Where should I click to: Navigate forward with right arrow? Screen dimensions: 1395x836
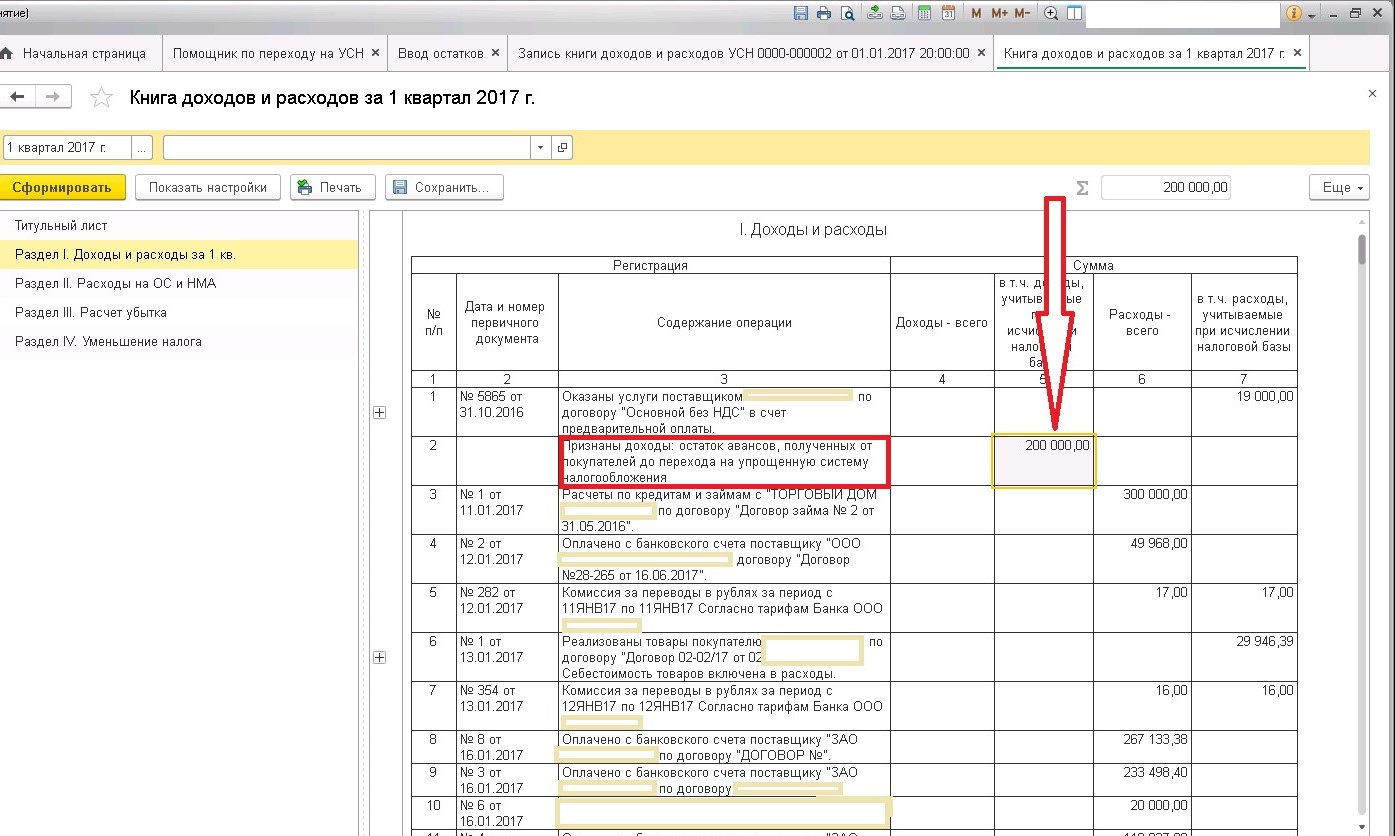pos(52,97)
